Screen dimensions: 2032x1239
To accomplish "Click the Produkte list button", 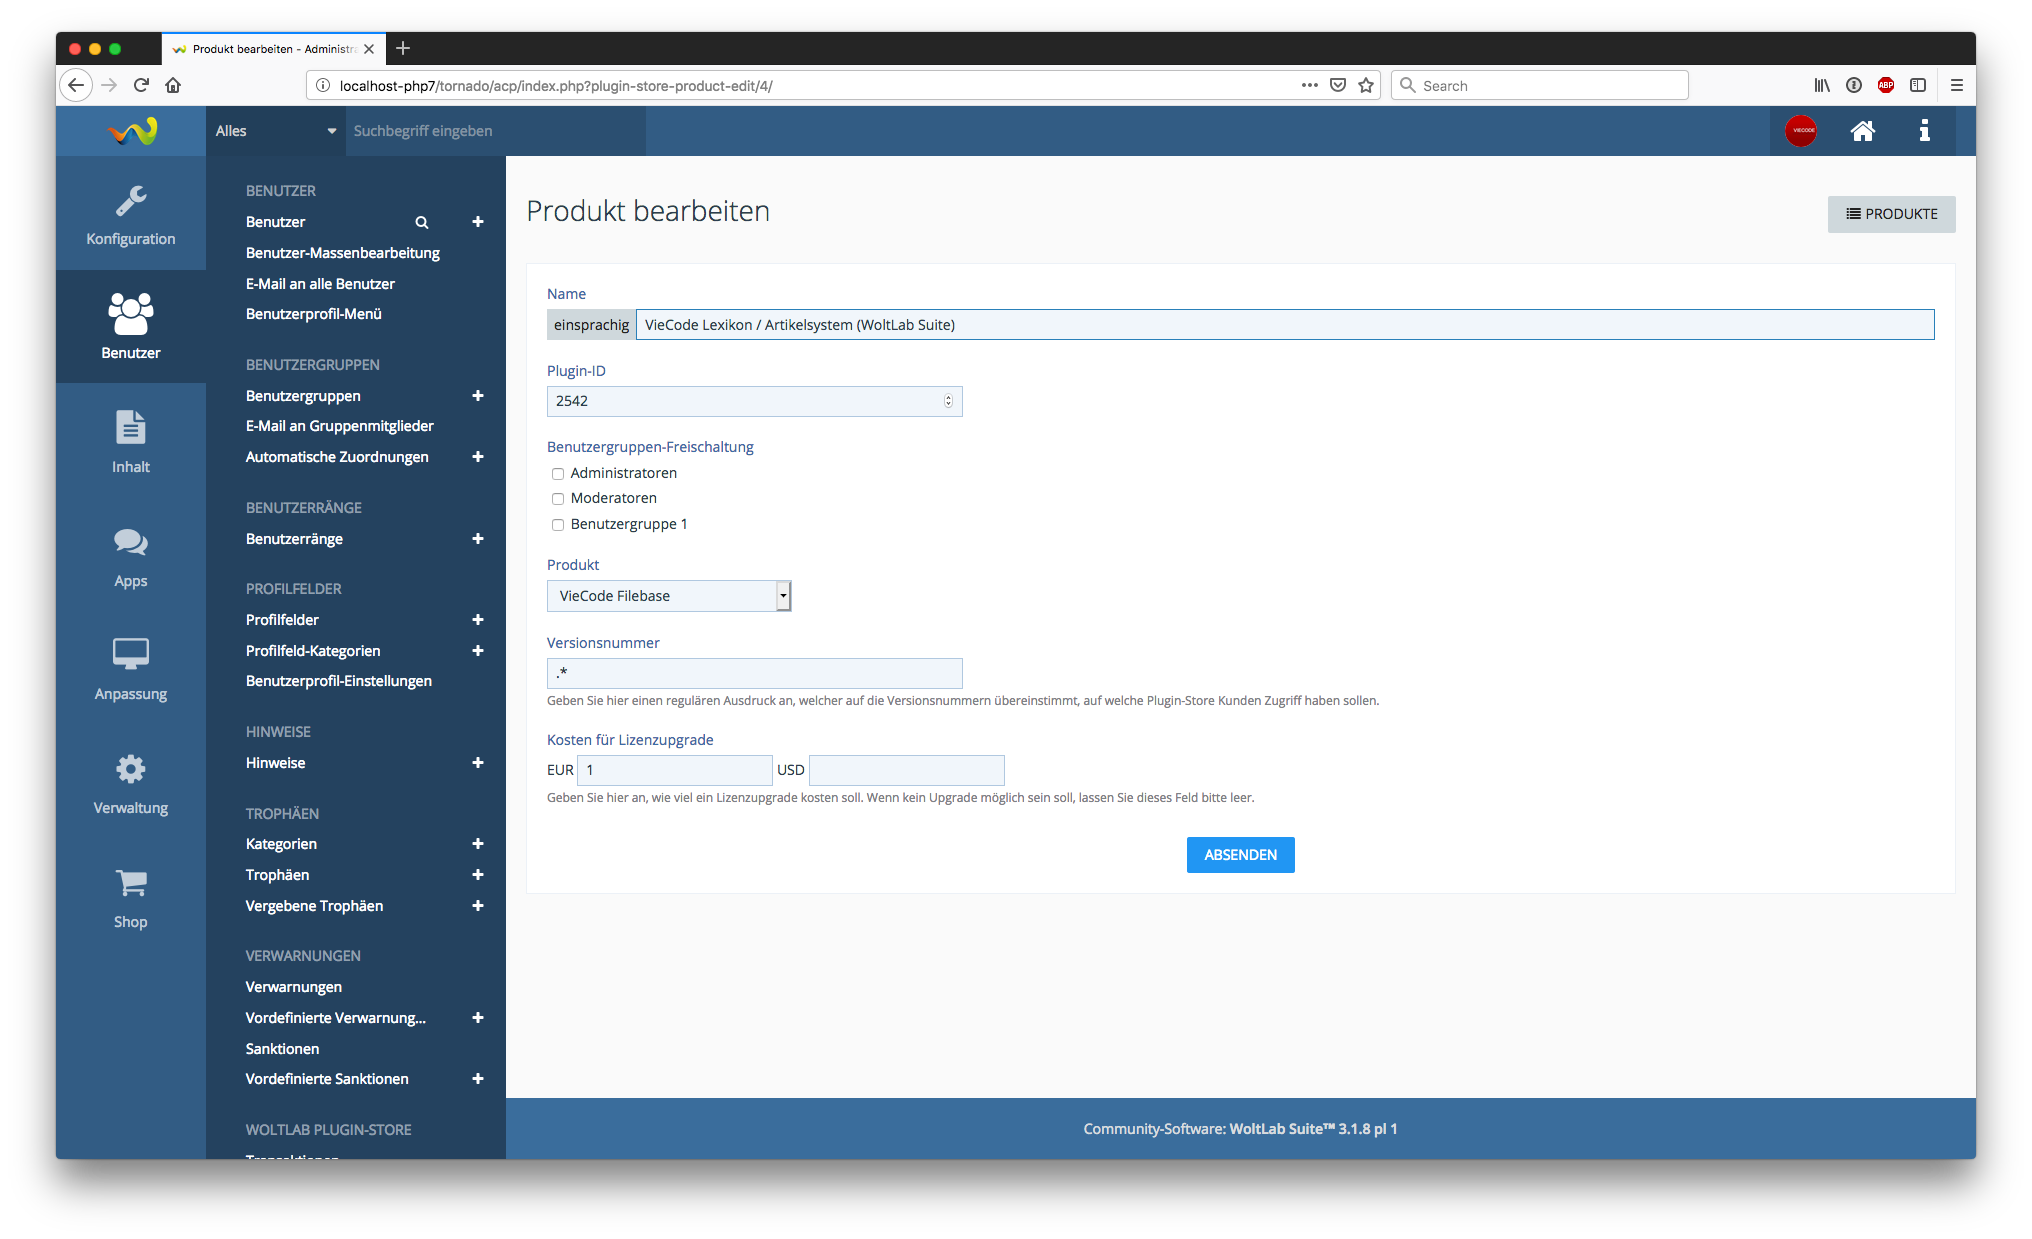I will 1890,214.
